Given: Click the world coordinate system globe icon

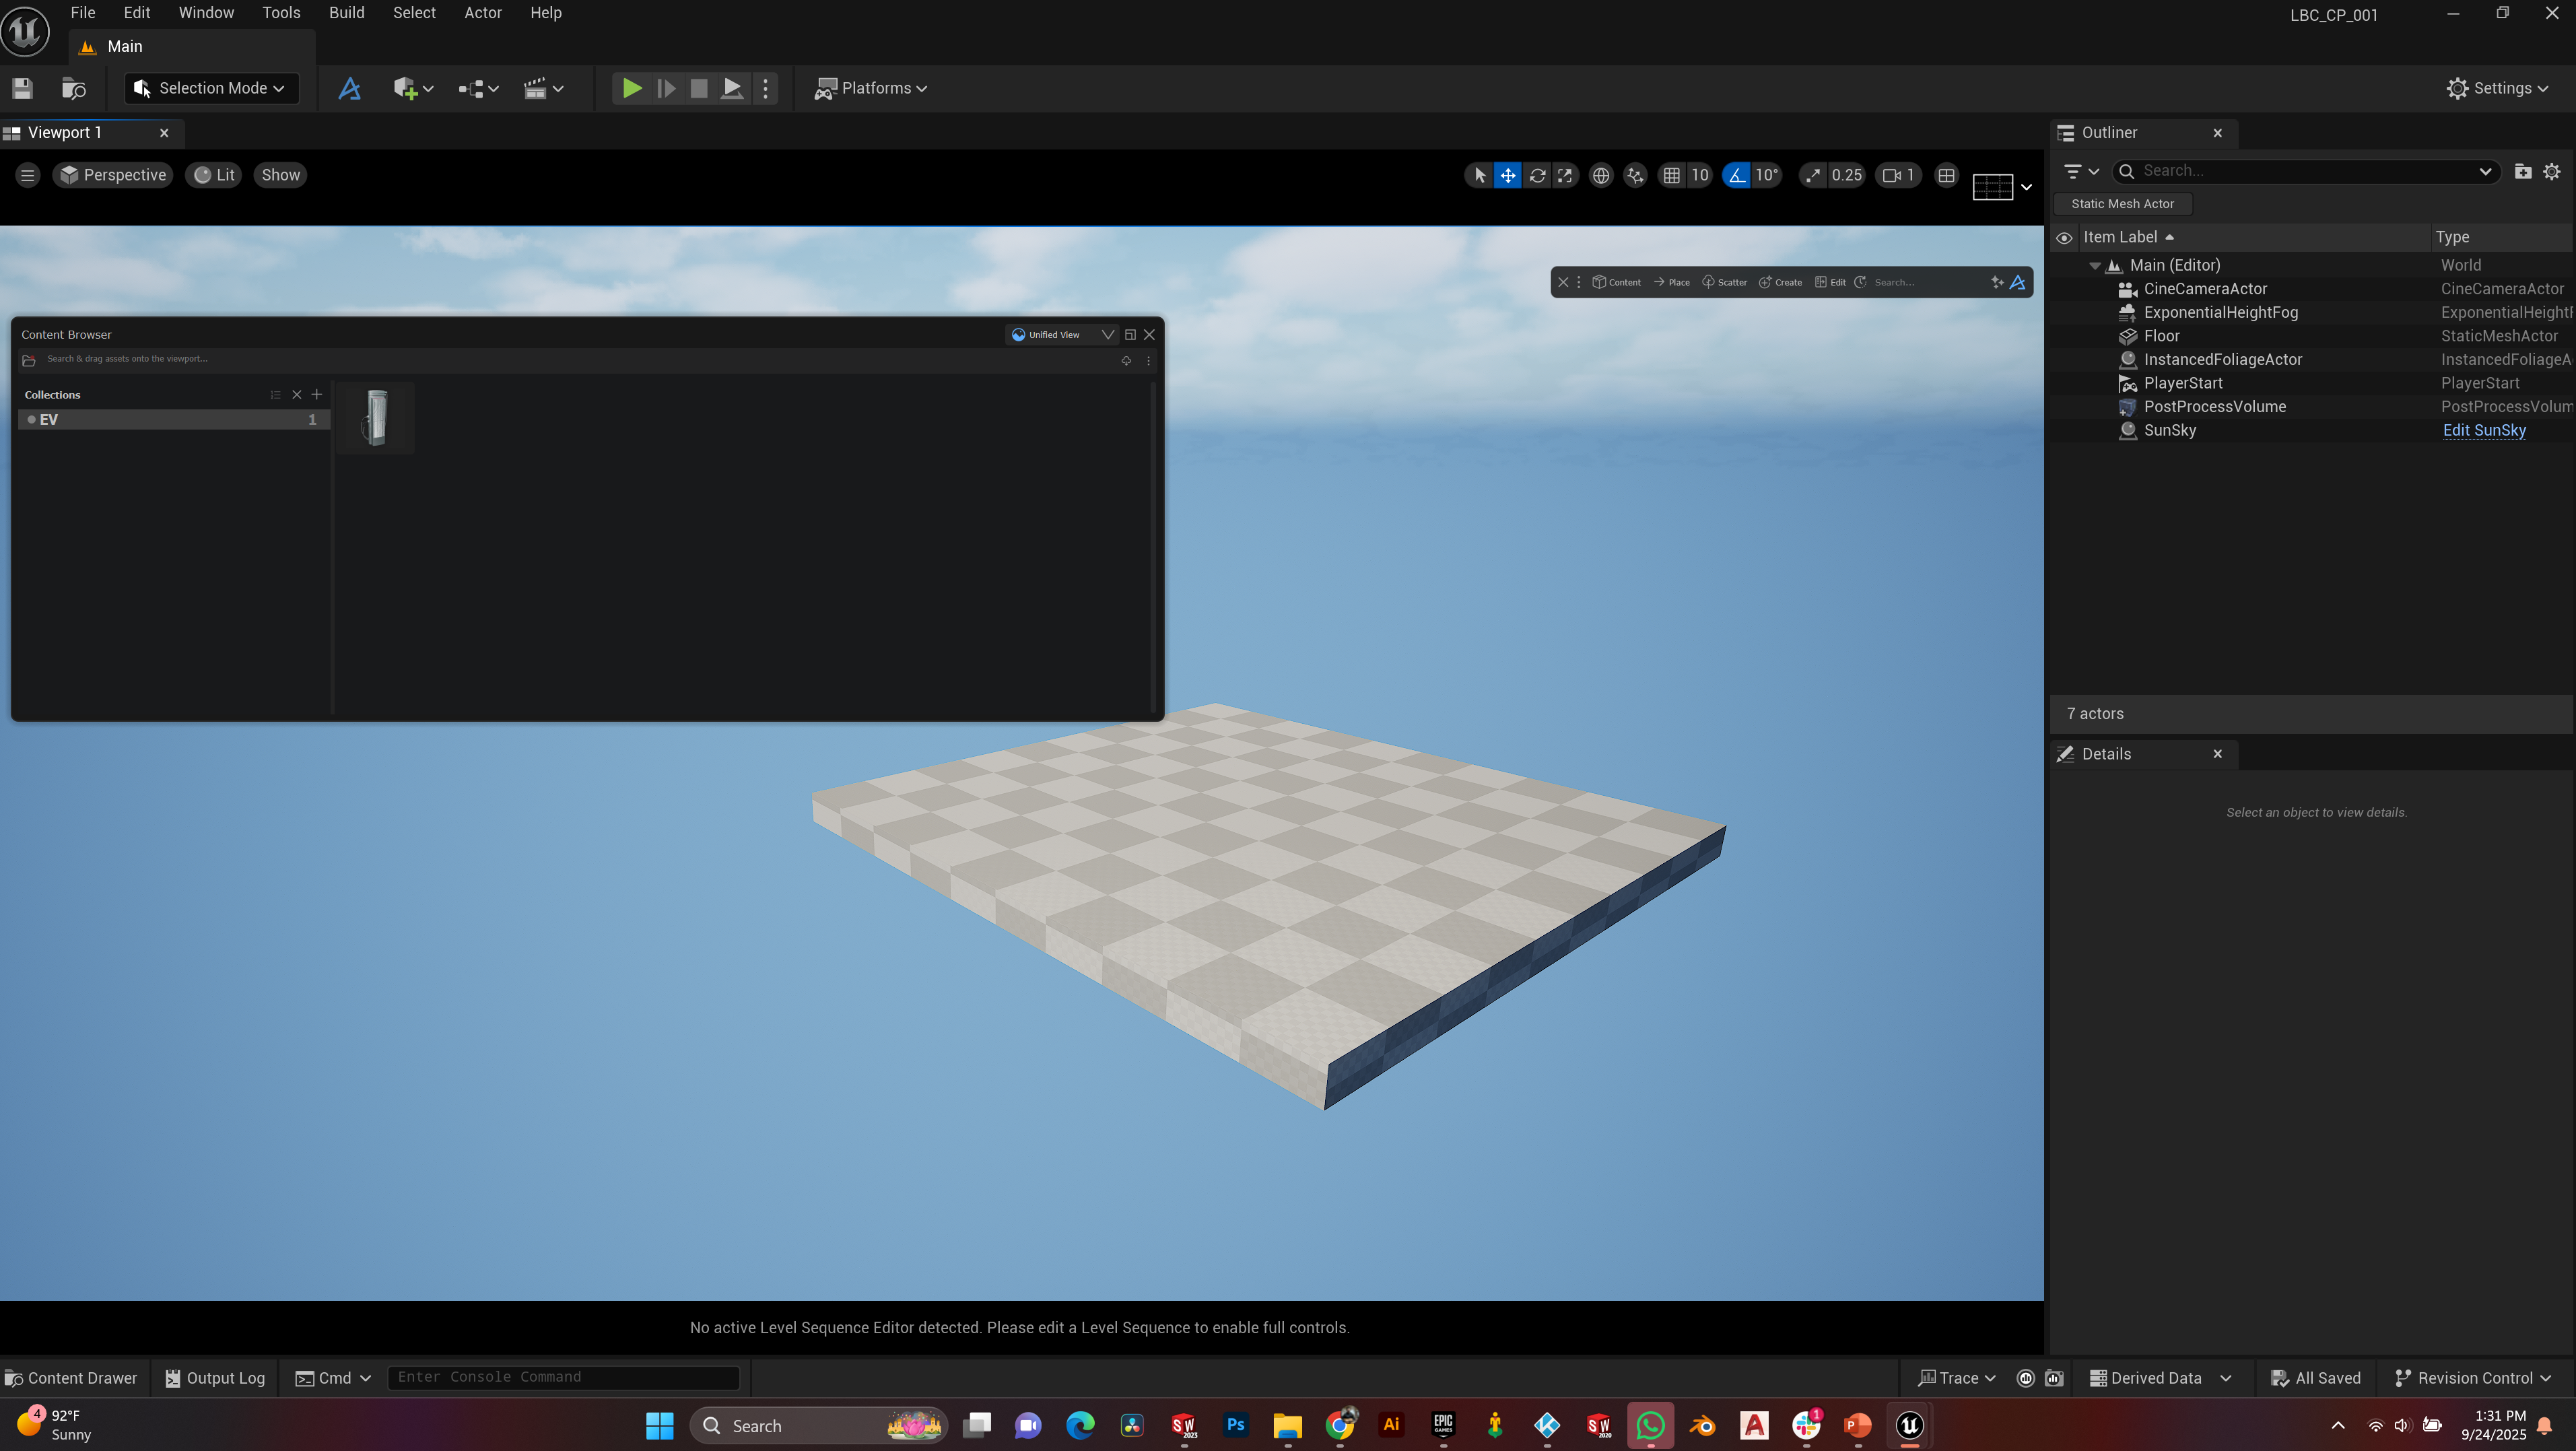Looking at the screenshot, I should pyautogui.click(x=1601, y=175).
